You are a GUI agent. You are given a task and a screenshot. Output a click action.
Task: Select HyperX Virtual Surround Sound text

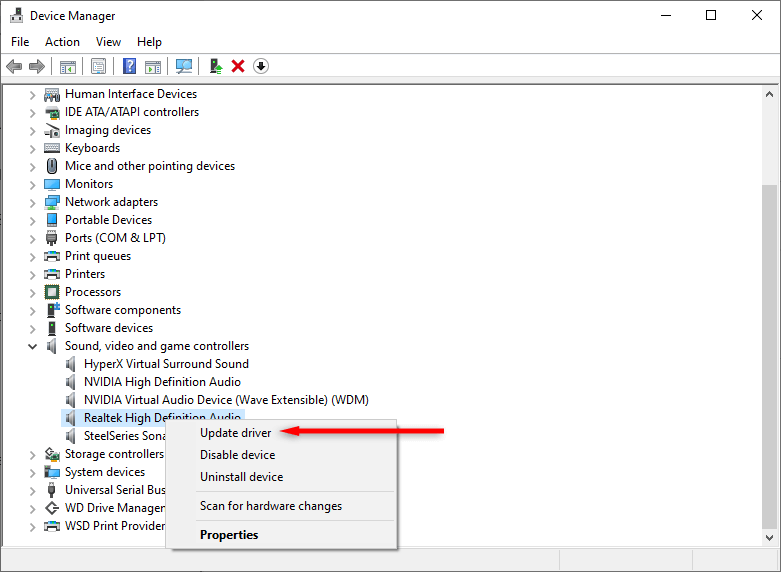click(x=166, y=364)
